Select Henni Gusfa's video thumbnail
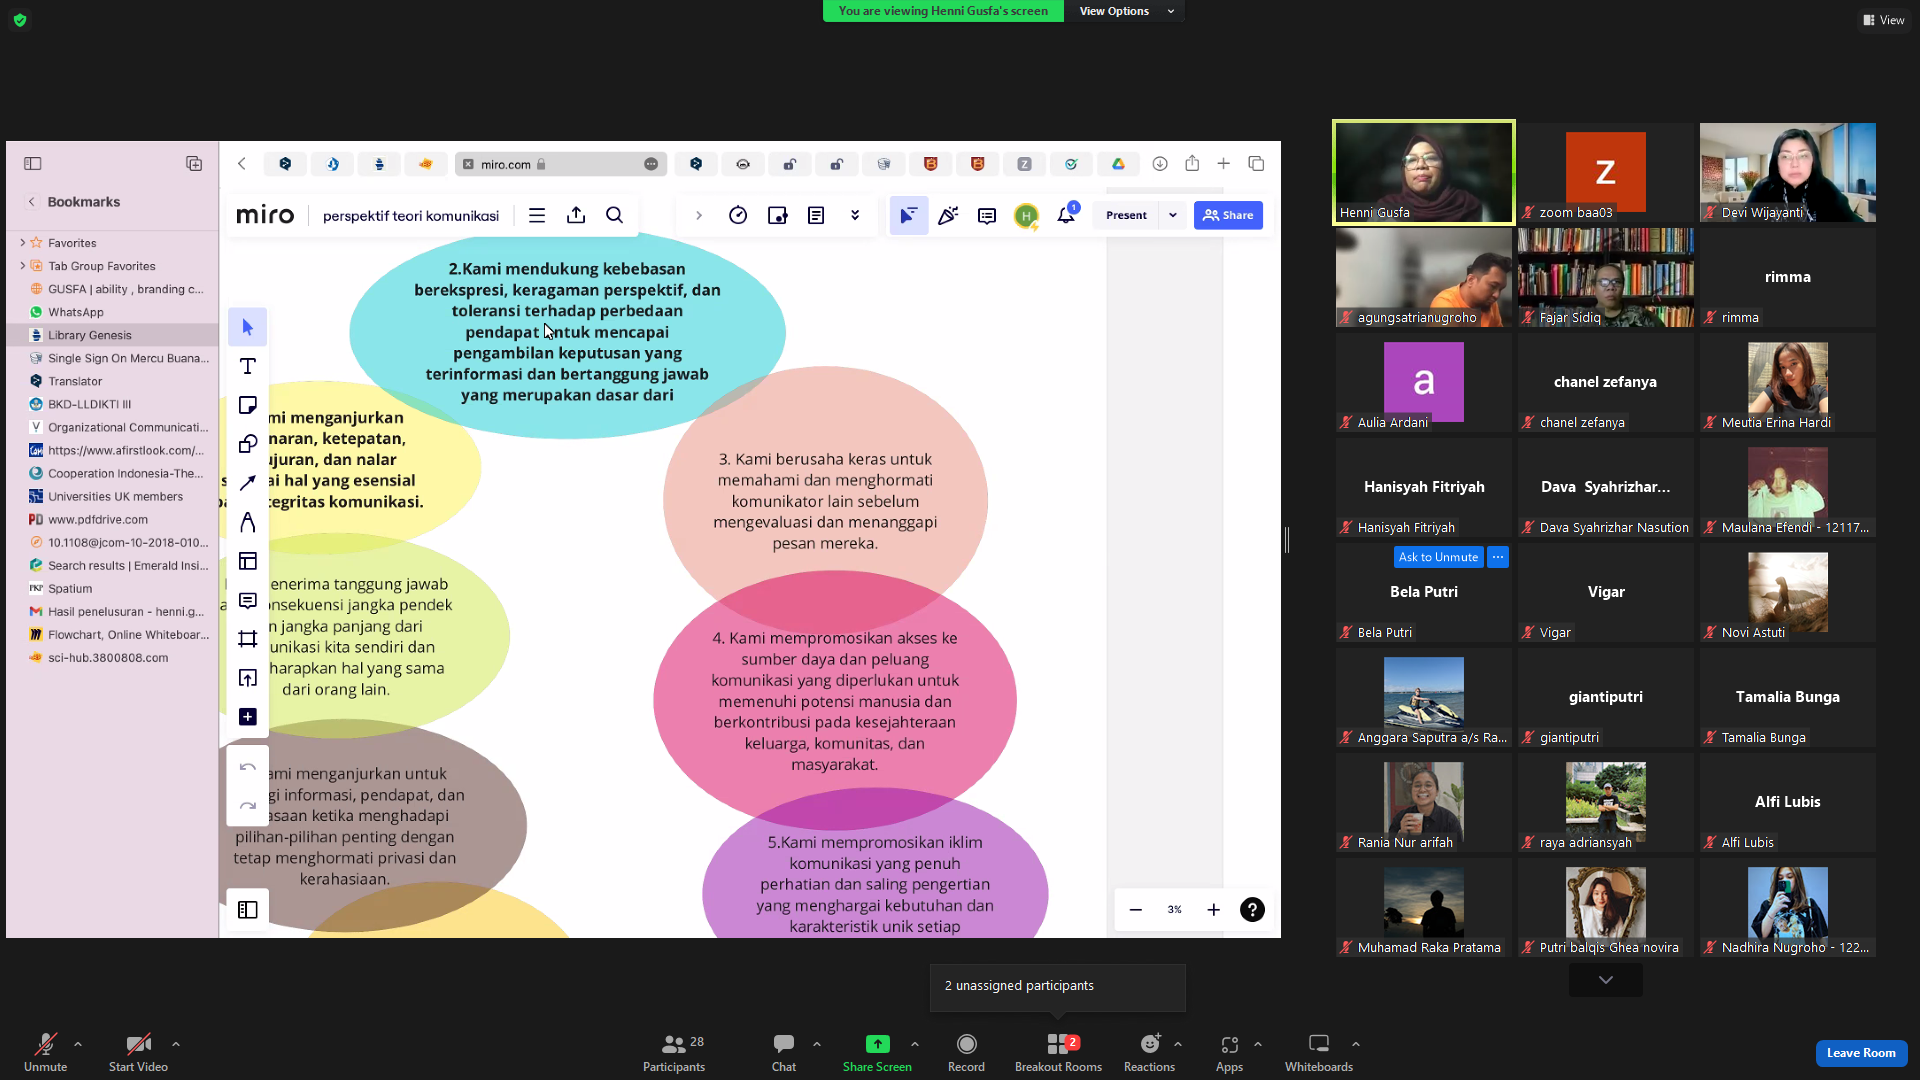 [1424, 172]
